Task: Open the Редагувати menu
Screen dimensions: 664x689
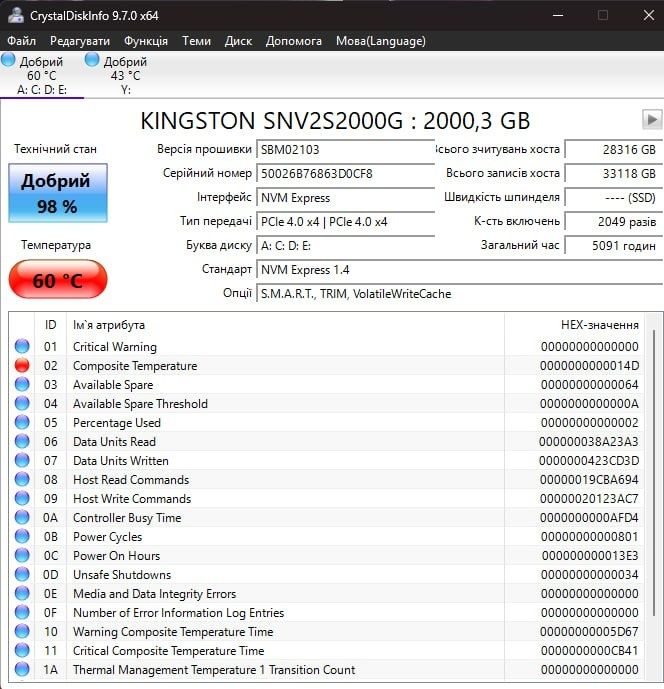Action: tap(80, 41)
